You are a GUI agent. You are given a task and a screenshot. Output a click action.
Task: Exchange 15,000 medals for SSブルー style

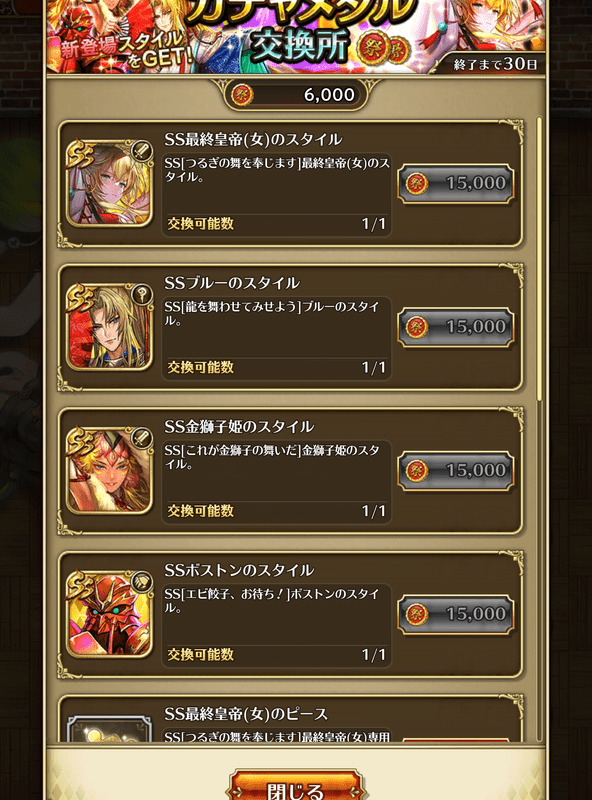[x=455, y=327]
